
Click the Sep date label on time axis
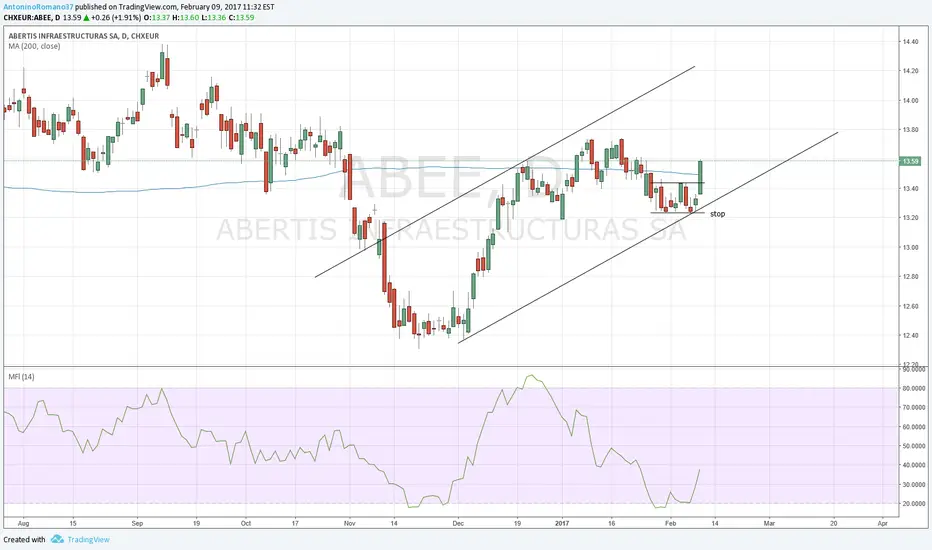click(137, 524)
